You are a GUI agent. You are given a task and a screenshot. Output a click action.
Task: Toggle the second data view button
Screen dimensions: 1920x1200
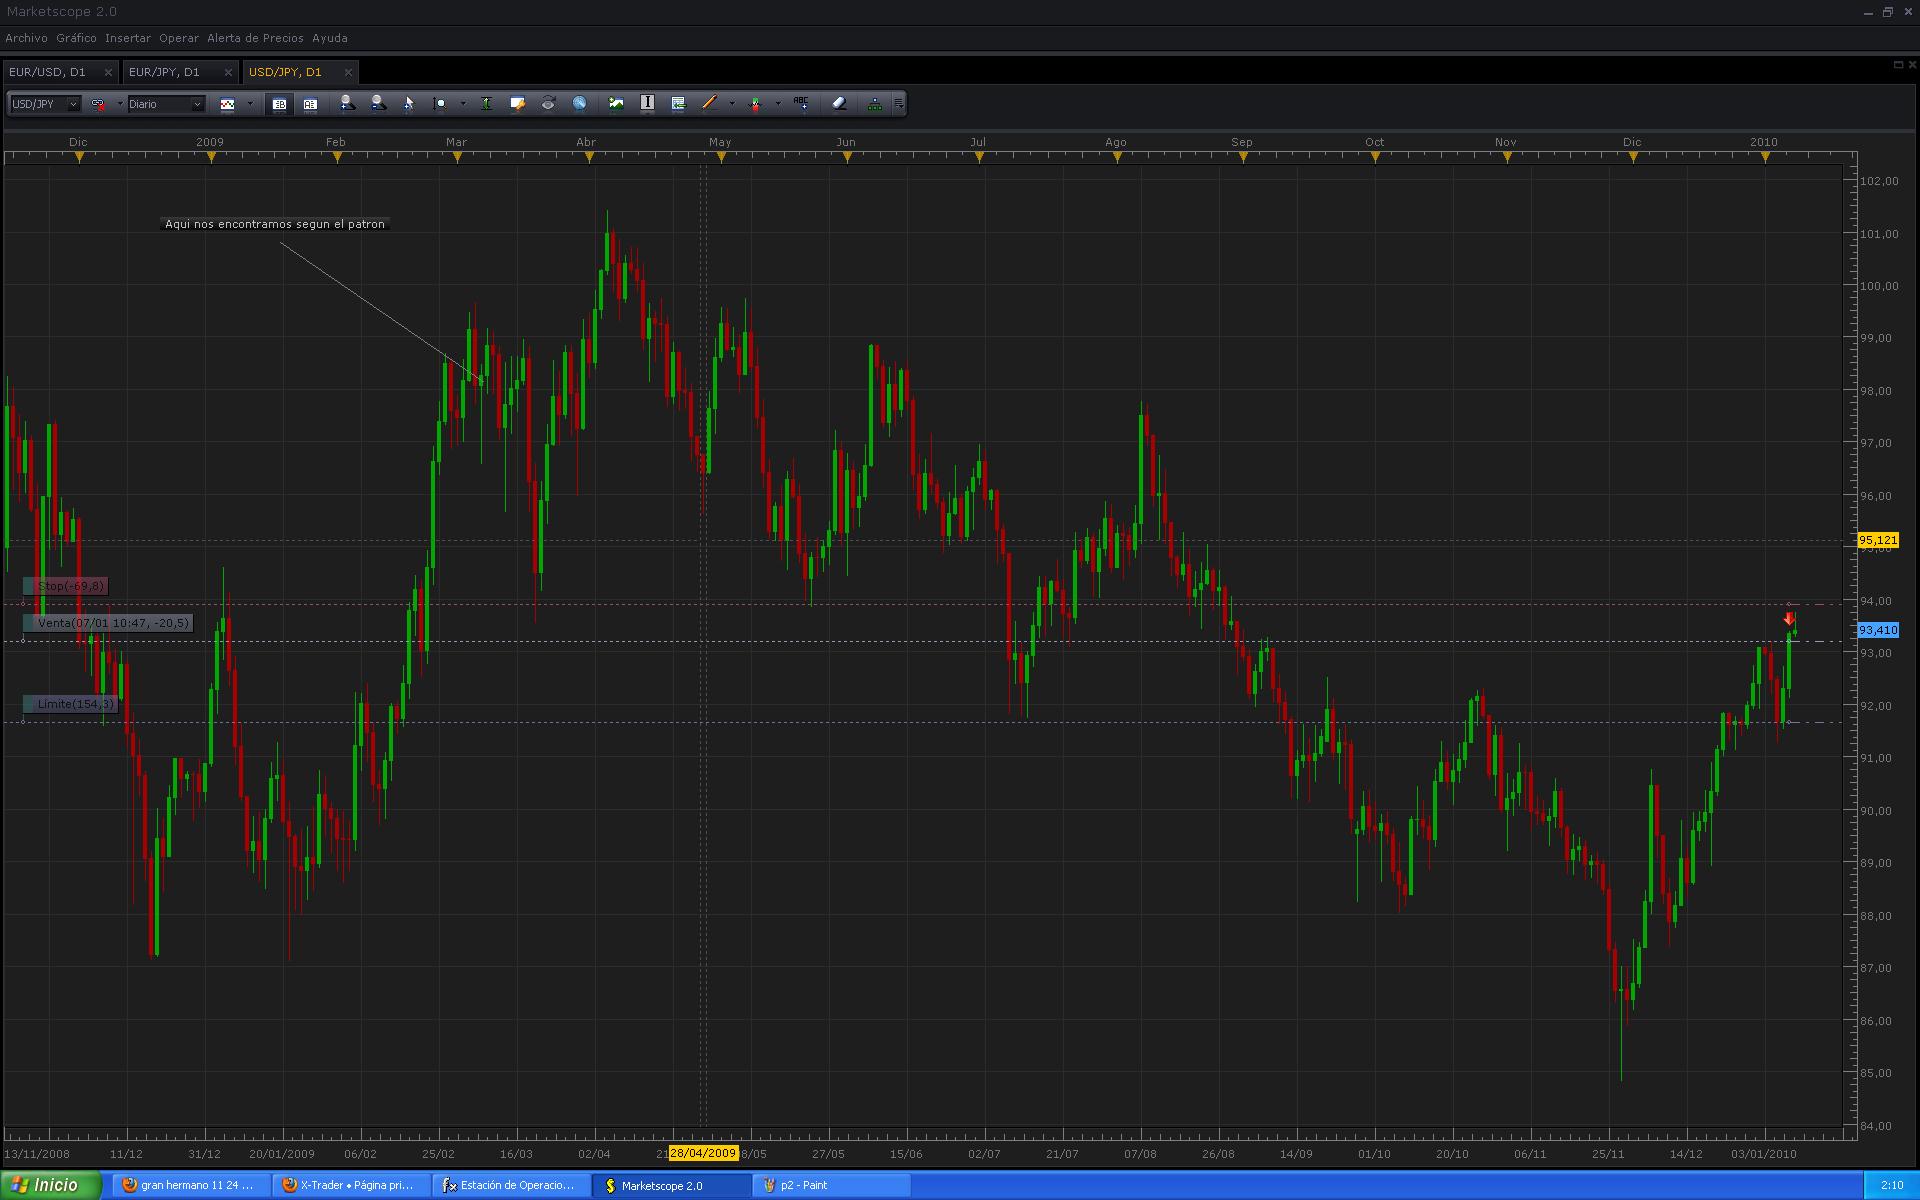click(x=310, y=104)
